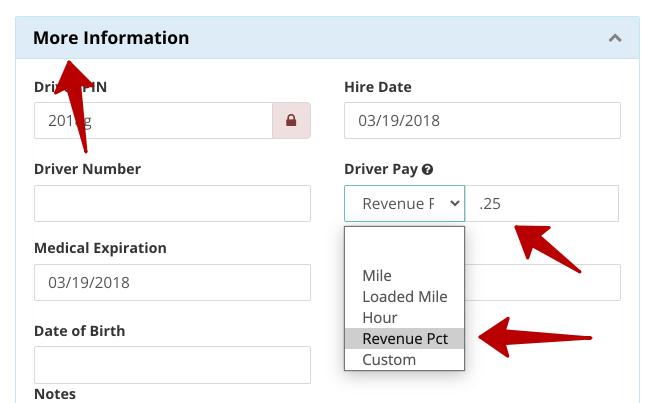649x403 pixels.
Task: Click the lock icon beside Driver PIN
Action: [291, 120]
